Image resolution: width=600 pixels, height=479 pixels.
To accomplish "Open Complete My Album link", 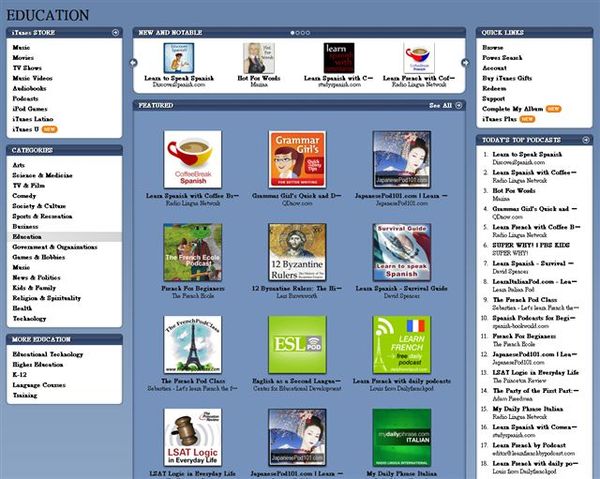I will click(512, 109).
